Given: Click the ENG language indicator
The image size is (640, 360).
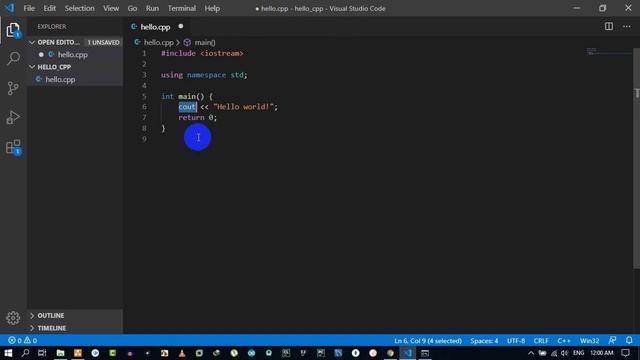Looking at the screenshot, I should click(578, 353).
